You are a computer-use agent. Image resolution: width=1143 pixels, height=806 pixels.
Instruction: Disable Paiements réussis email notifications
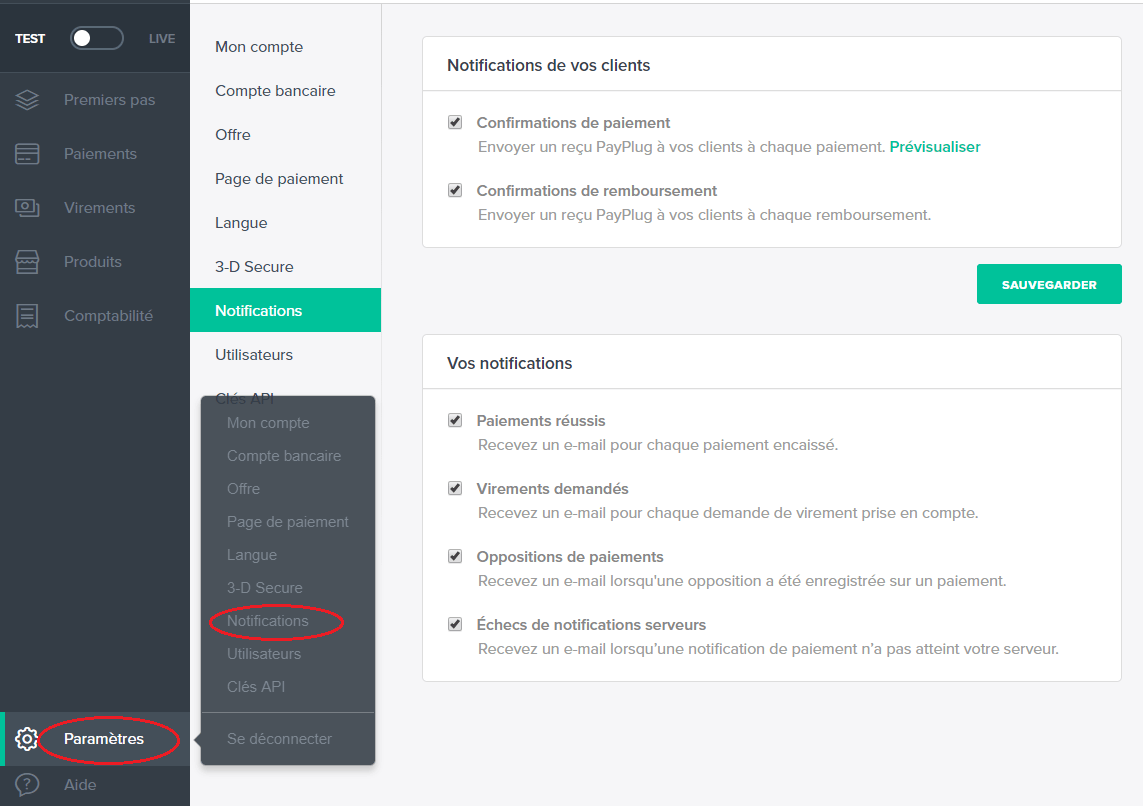[x=455, y=419]
